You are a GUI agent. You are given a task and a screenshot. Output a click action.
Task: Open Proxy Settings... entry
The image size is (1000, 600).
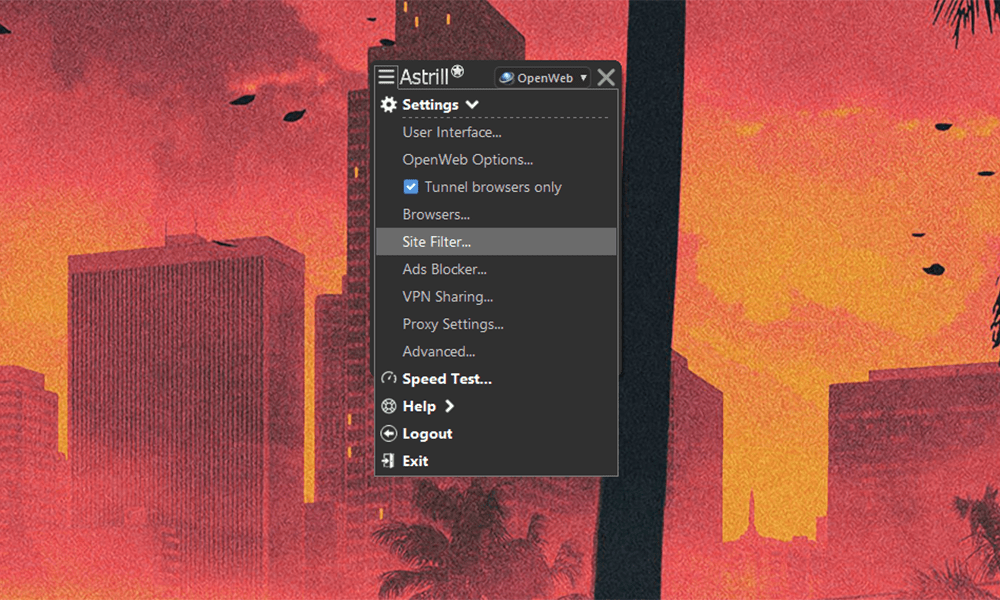pyautogui.click(x=453, y=324)
